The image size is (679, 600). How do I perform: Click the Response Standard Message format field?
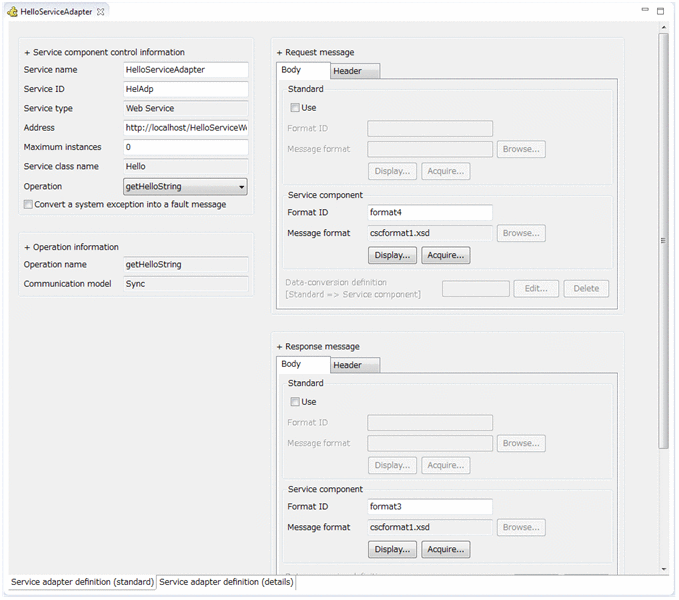(x=430, y=443)
